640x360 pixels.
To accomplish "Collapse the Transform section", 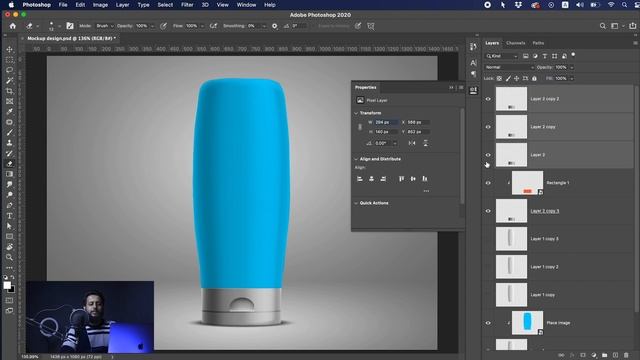I will (x=356, y=113).
